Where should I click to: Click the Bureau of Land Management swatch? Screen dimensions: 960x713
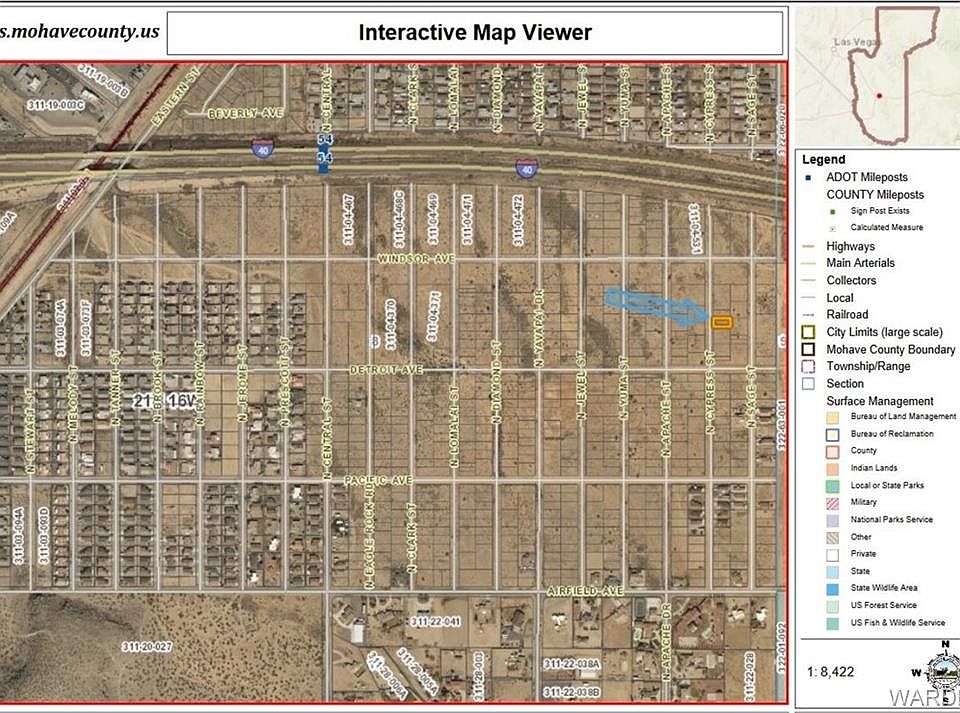click(832, 417)
